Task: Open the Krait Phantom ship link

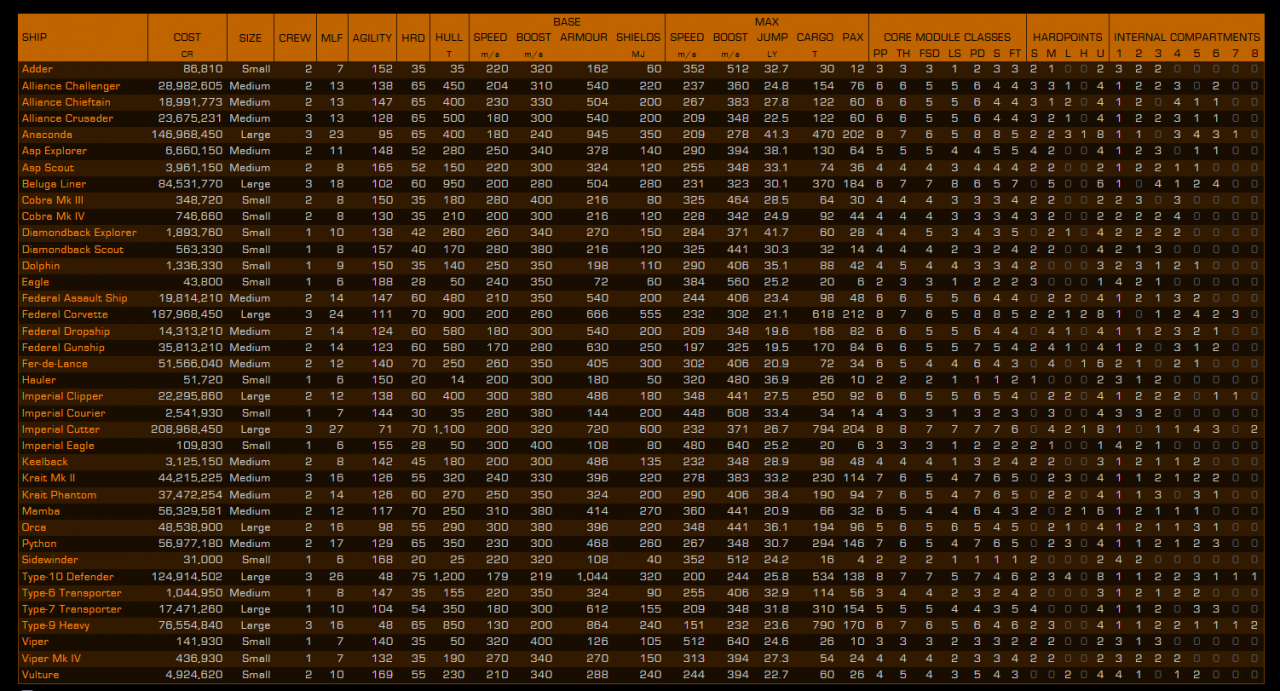Action: point(59,494)
